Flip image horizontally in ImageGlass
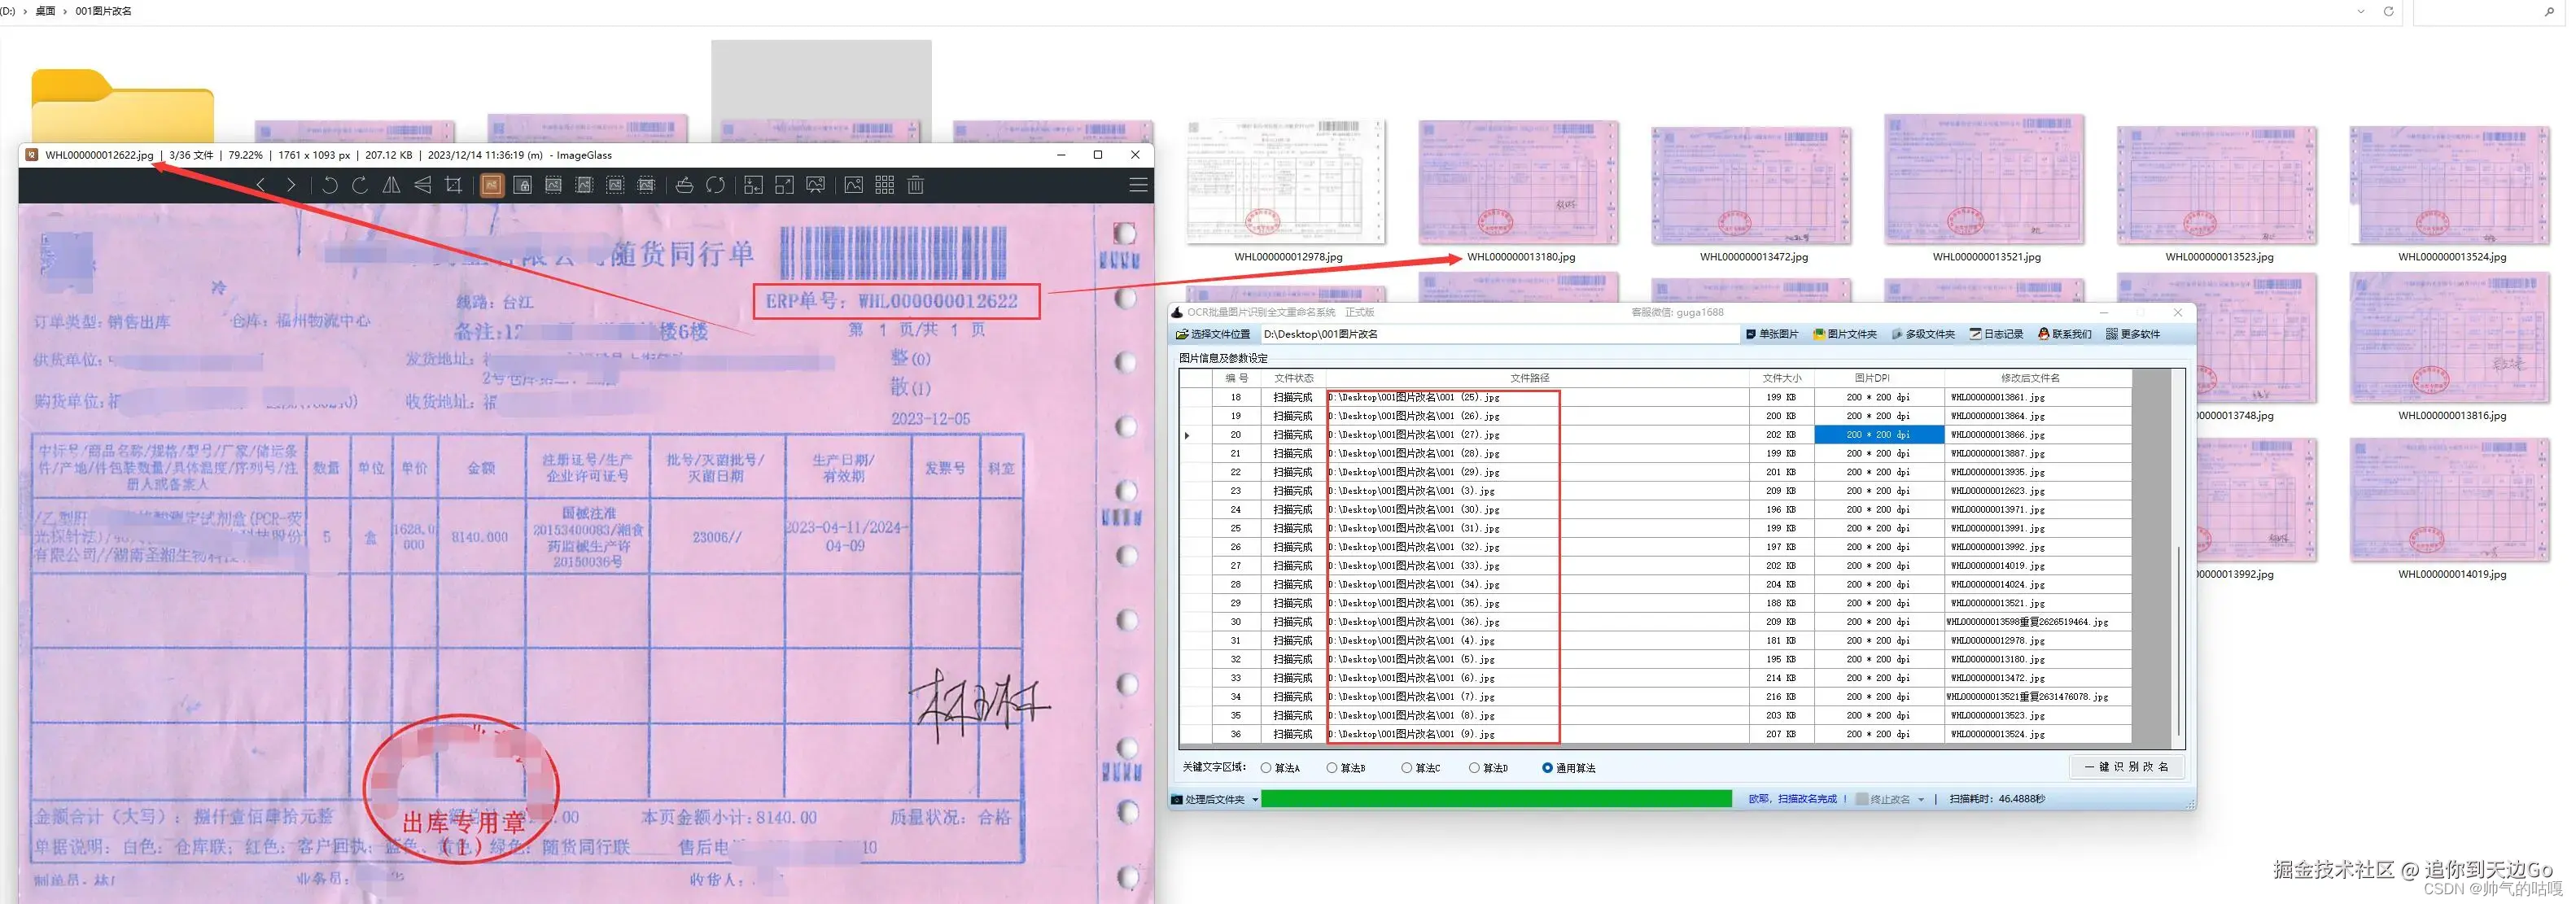 coord(392,185)
